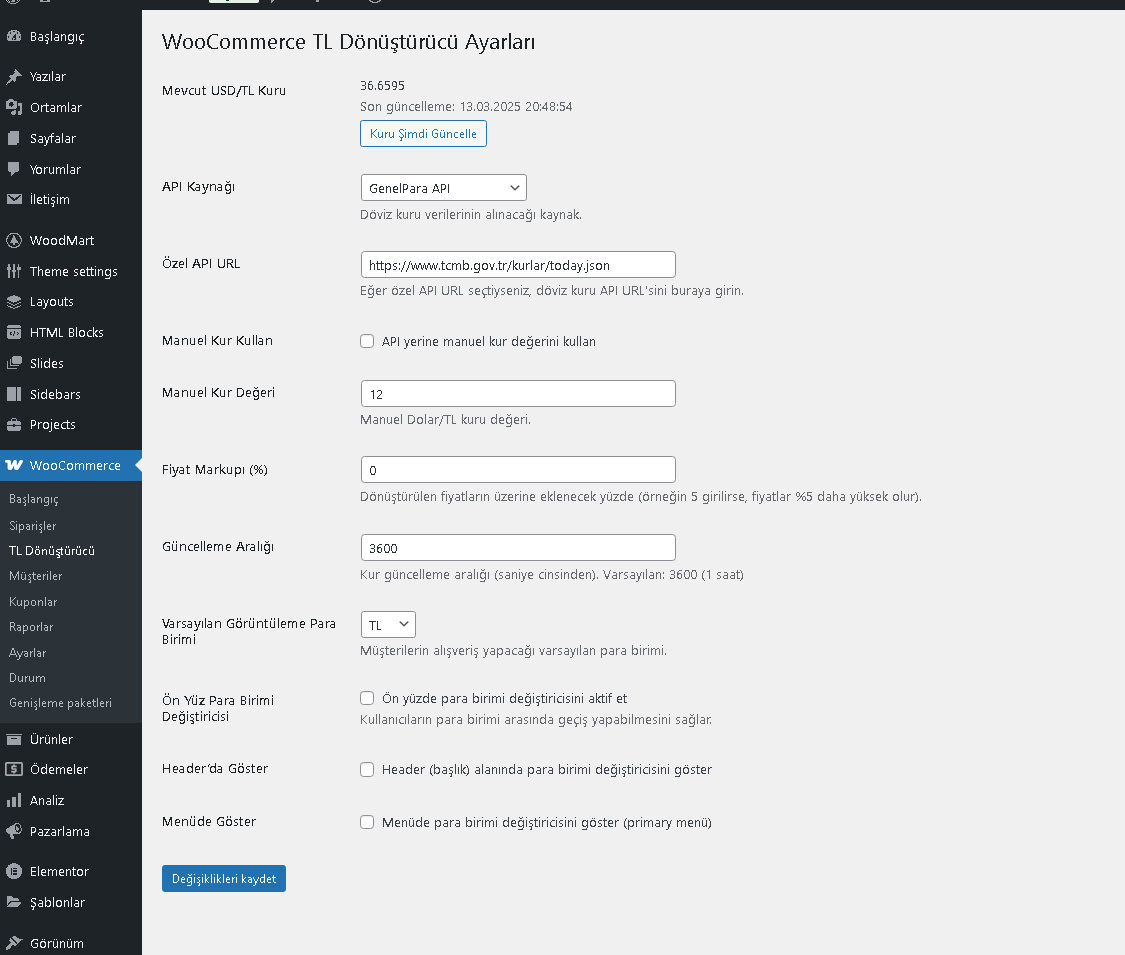Image resolution: width=1125 pixels, height=955 pixels.
Task: Click the Görünüm brush icon
Action: pyautogui.click(x=14, y=943)
